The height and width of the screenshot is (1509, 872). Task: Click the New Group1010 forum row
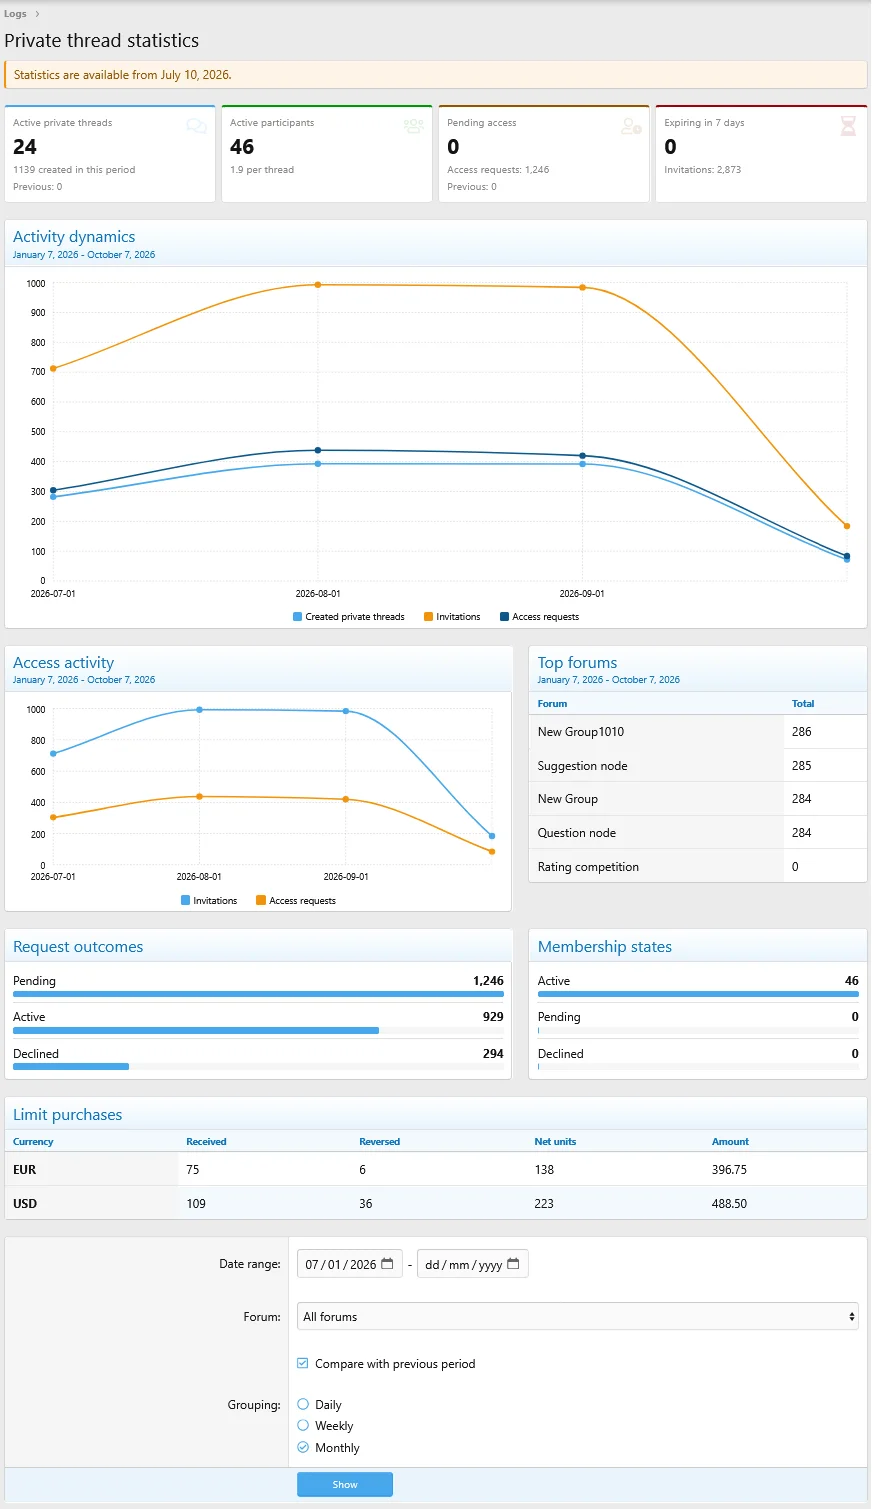(x=698, y=732)
